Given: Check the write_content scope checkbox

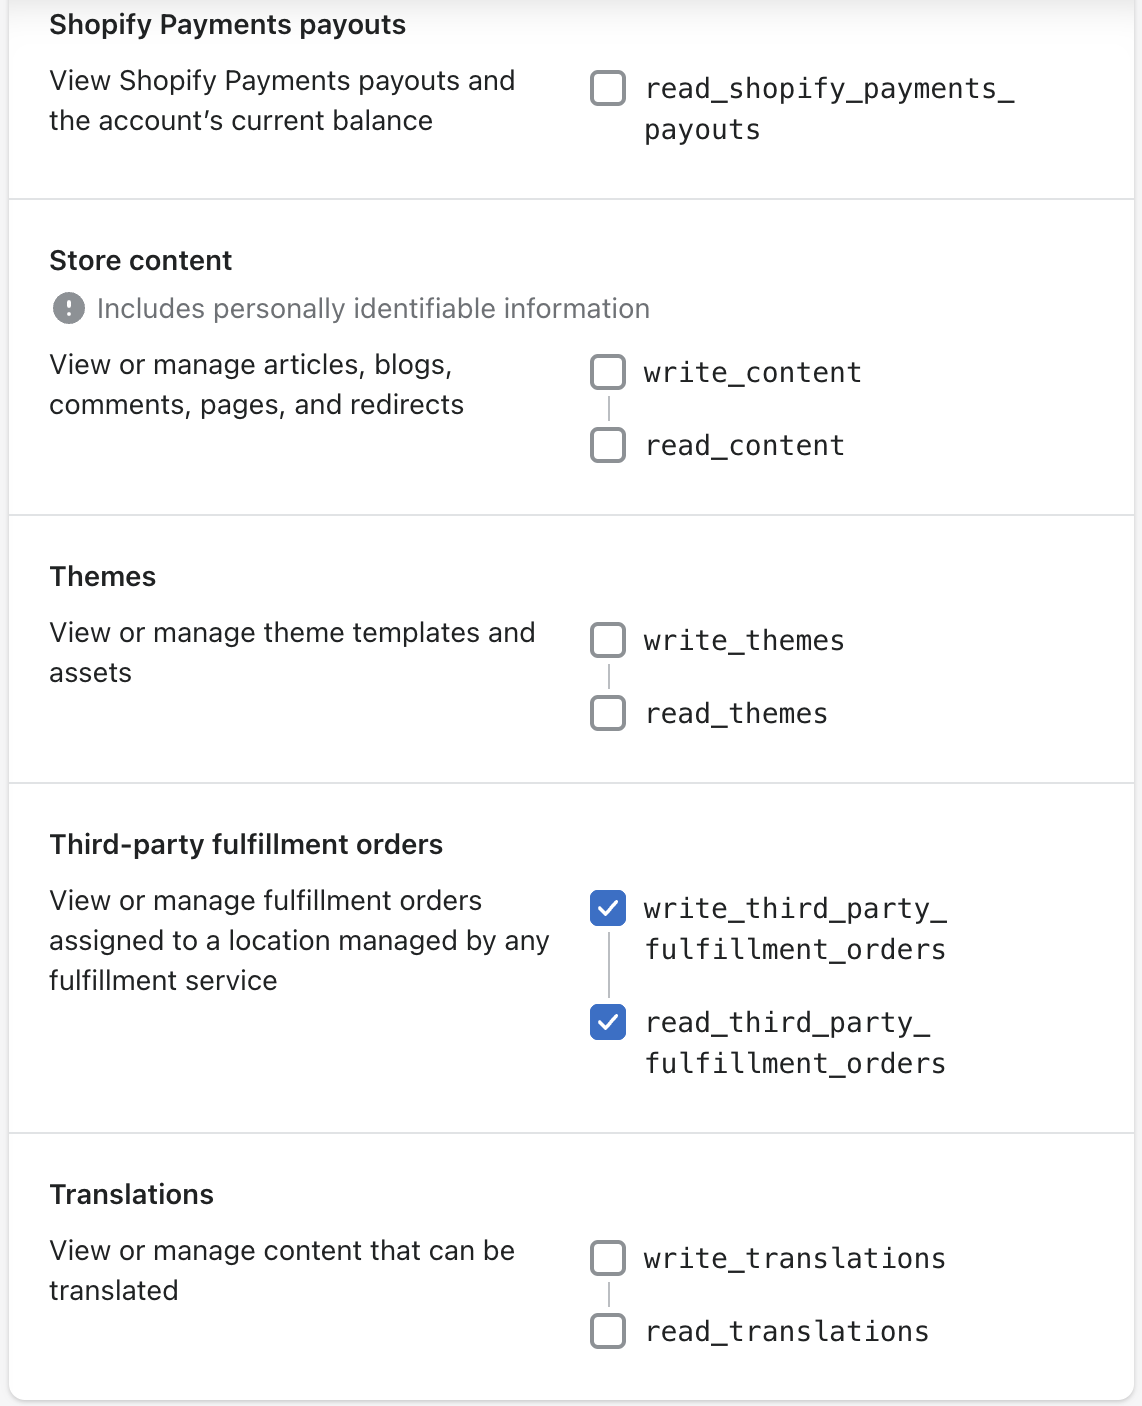Looking at the screenshot, I should click(x=608, y=372).
